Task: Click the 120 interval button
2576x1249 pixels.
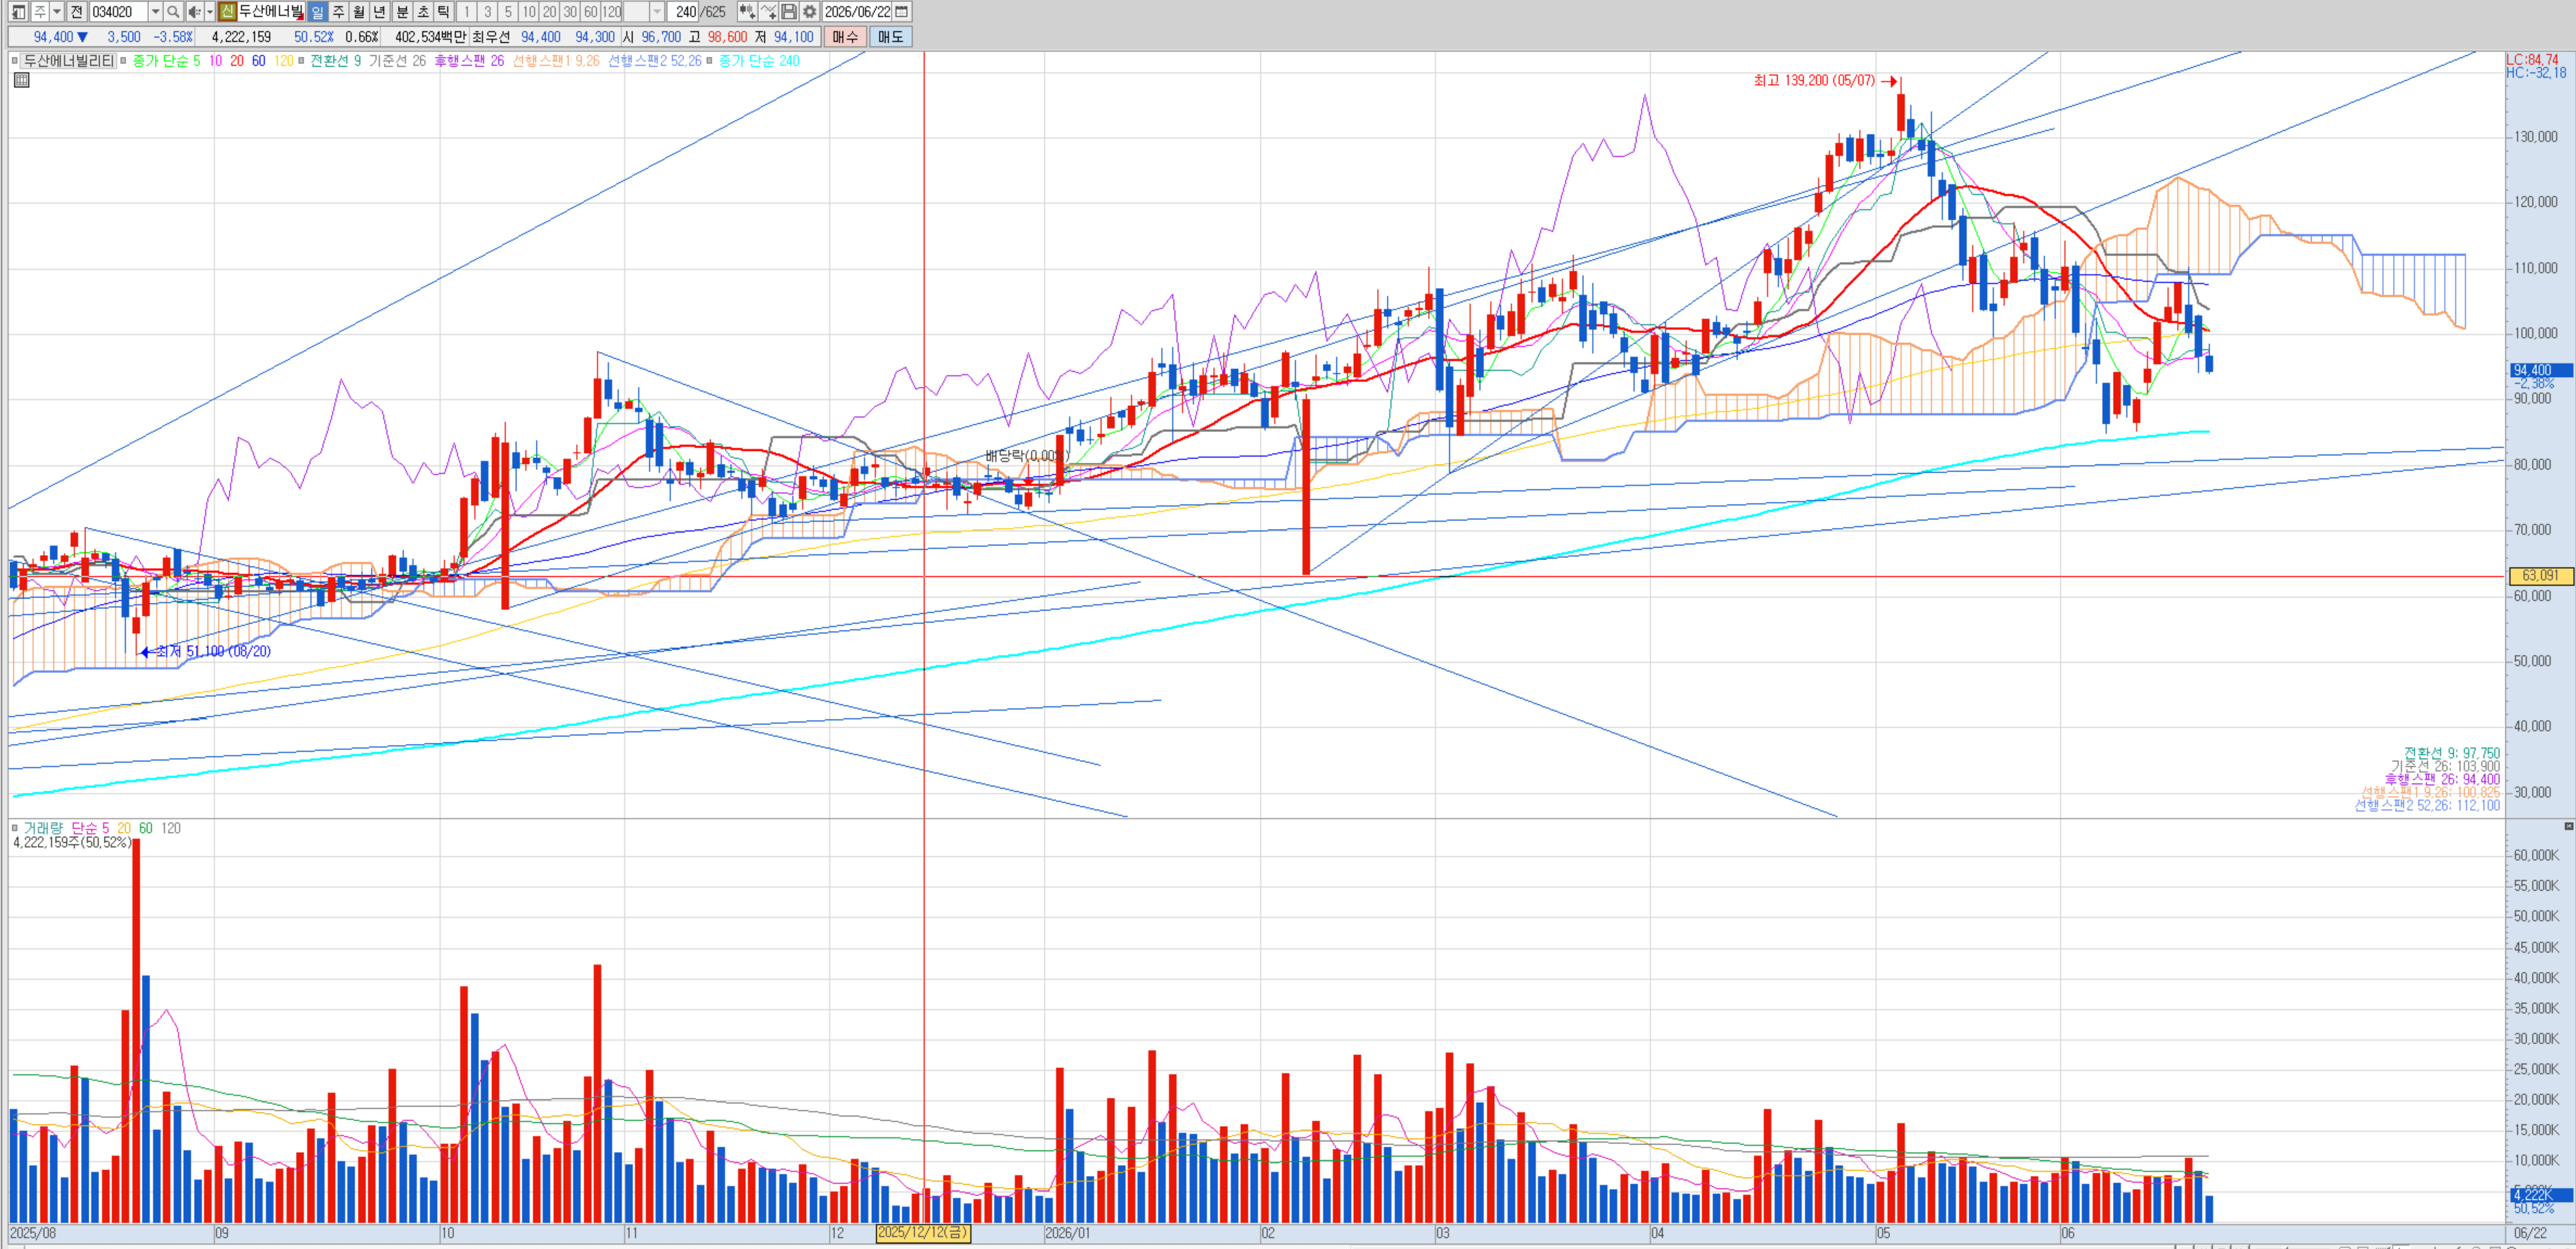Action: 612,12
